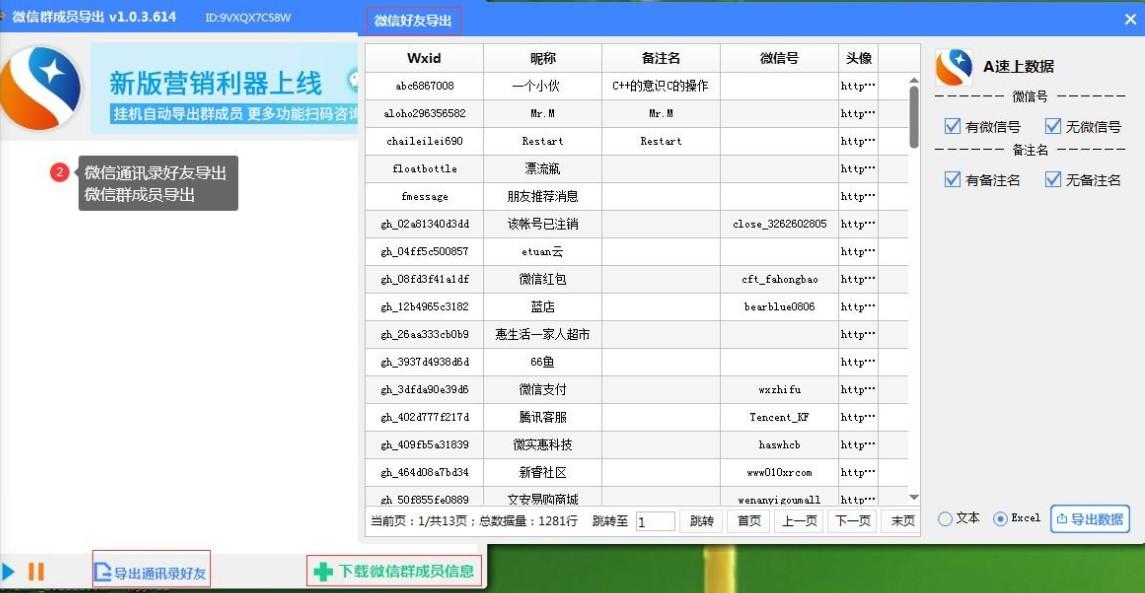This screenshot has width=1145, height=593.
Task: Click the 跳转至 page number field
Action: coord(655,521)
